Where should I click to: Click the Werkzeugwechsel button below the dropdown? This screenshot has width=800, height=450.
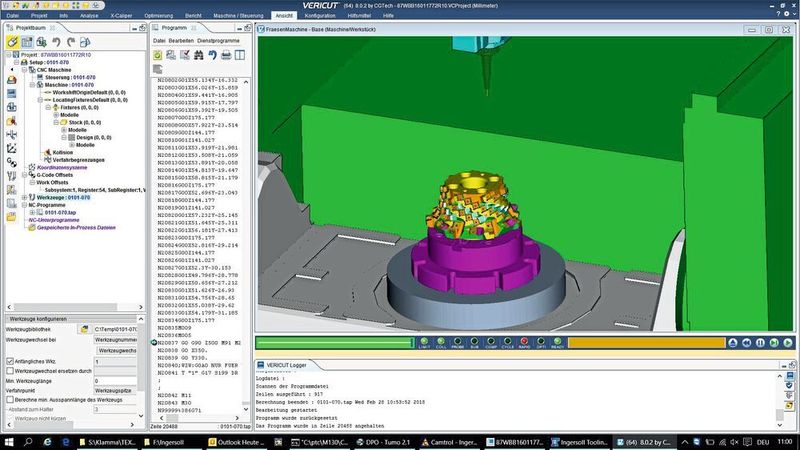click(117, 351)
